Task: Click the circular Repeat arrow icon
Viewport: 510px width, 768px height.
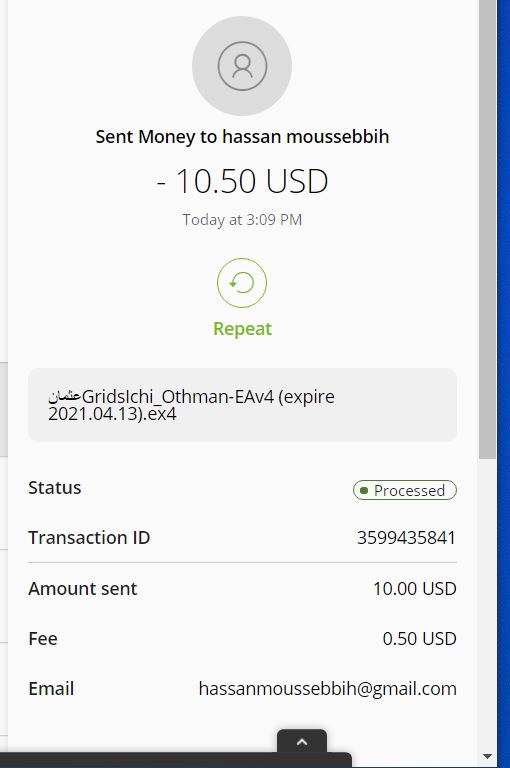Action: tap(242, 283)
